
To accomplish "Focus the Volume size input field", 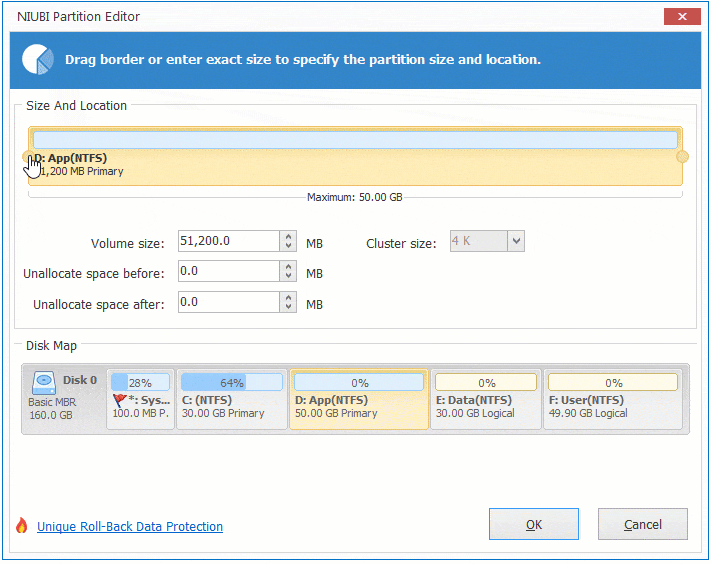I will point(229,241).
